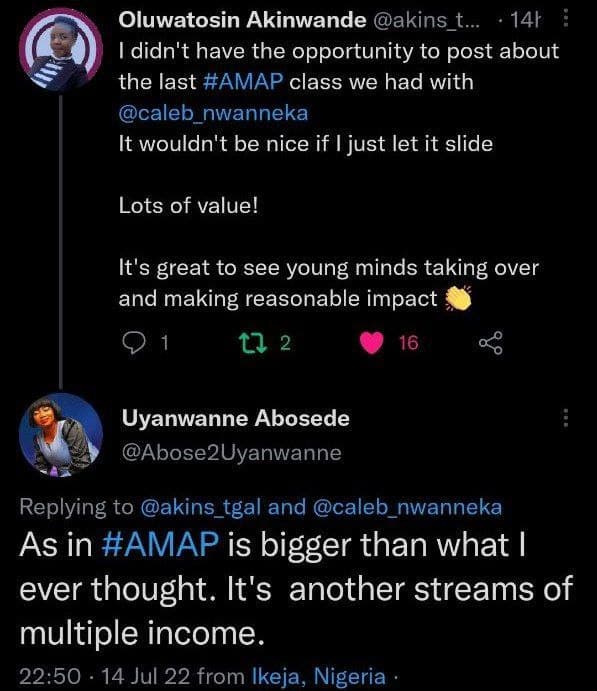
Task: Retweet Oluwatosin Akinwande's tweet
Action: pos(252,343)
